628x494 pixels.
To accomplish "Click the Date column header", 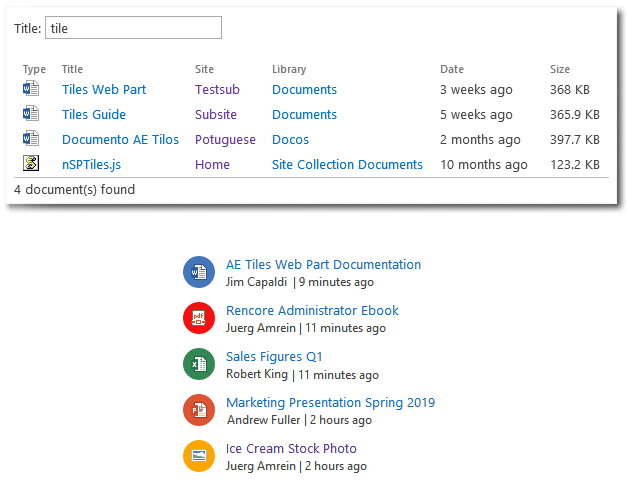I will pos(452,69).
